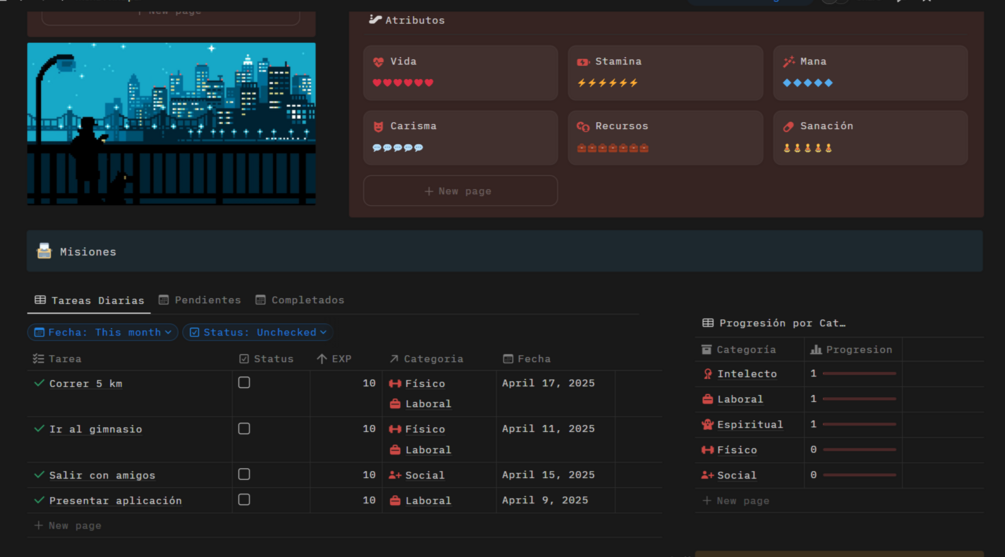Add New page under Progresión table
1005x557 pixels.
coord(736,501)
